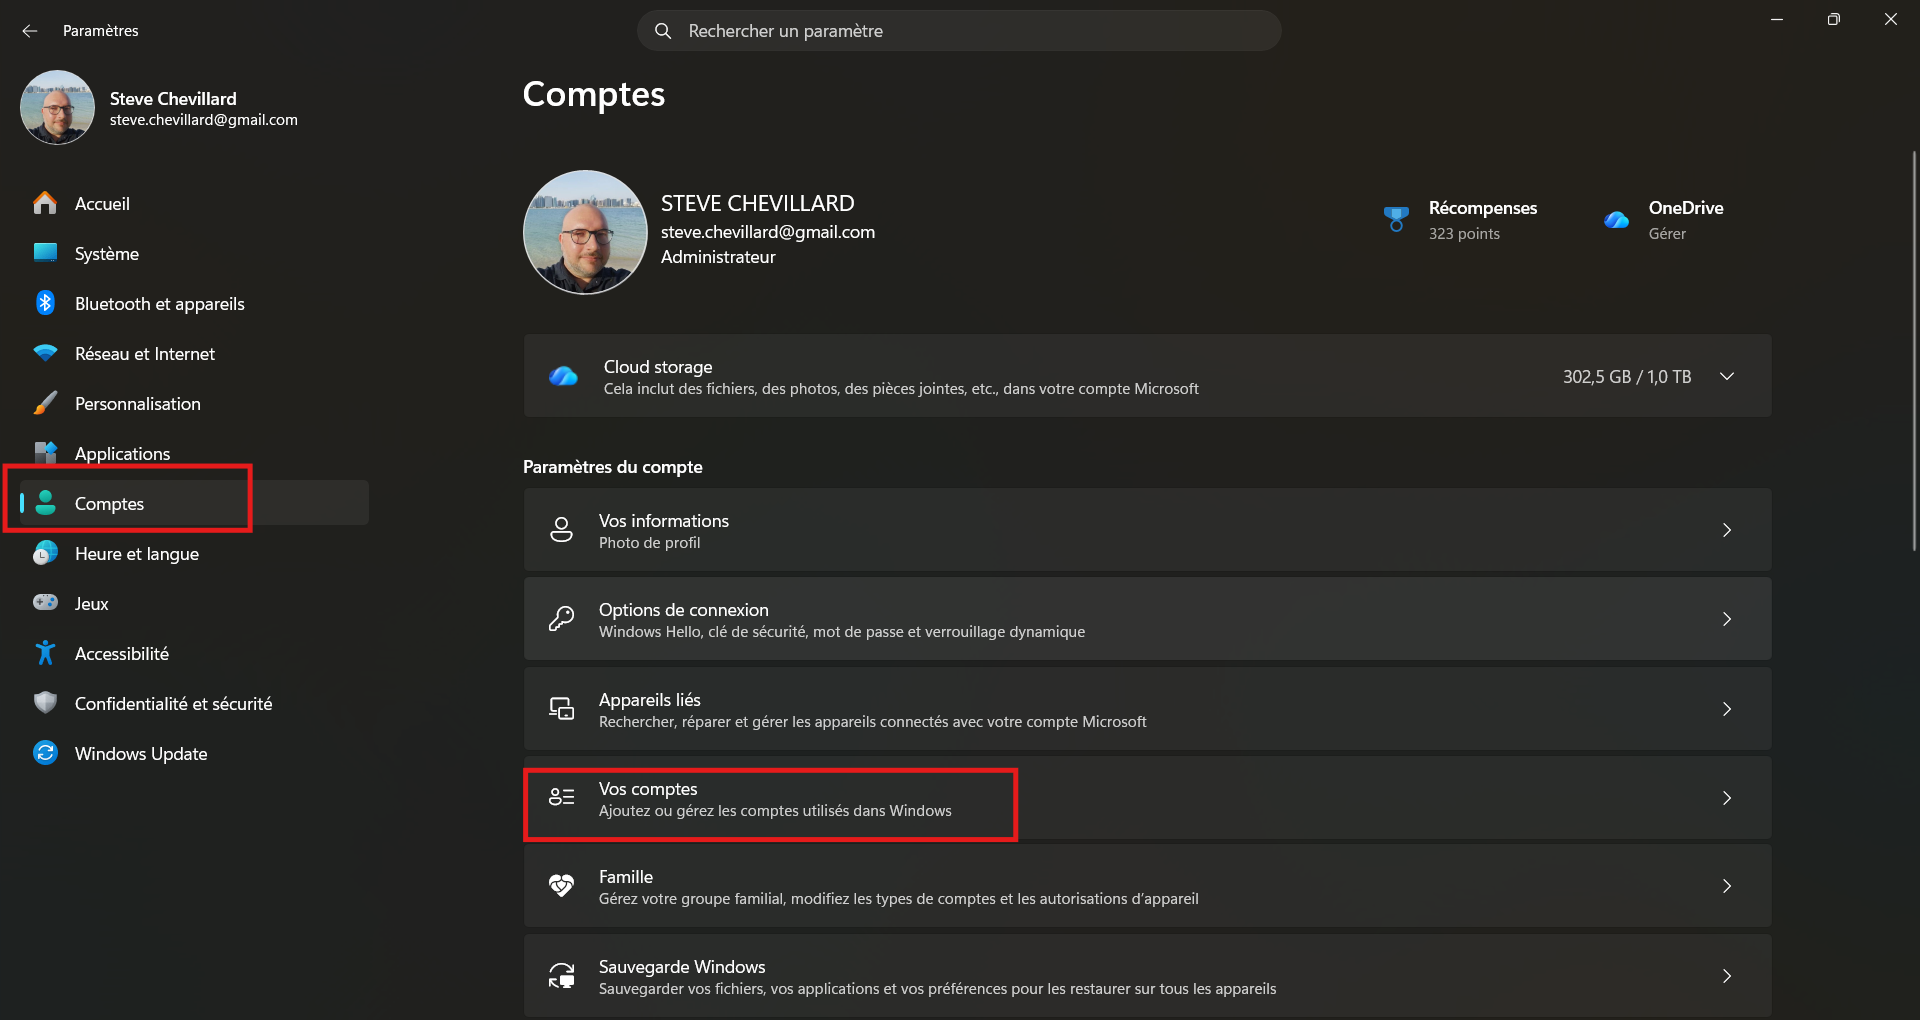Open Réseau et Internet settings

[194, 353]
